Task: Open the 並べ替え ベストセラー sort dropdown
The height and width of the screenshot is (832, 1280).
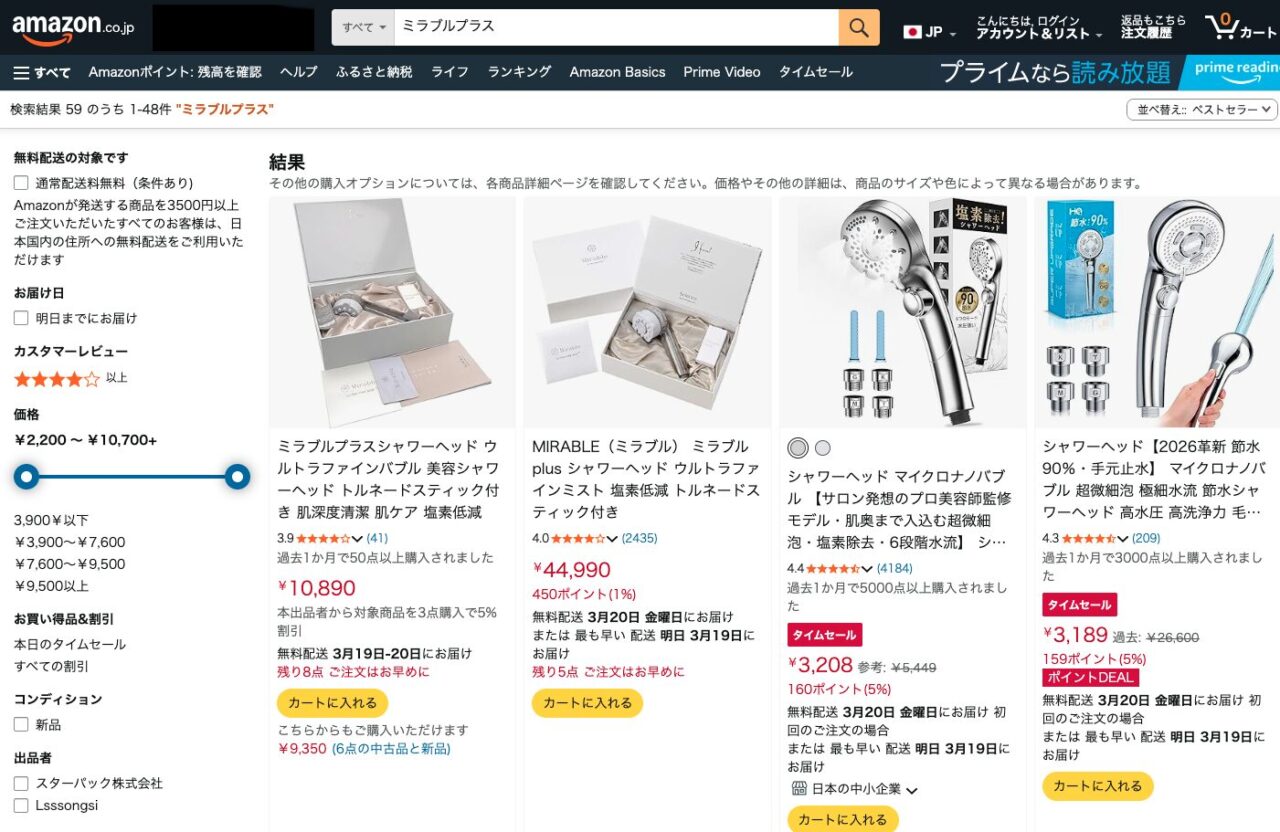Action: [1202, 110]
